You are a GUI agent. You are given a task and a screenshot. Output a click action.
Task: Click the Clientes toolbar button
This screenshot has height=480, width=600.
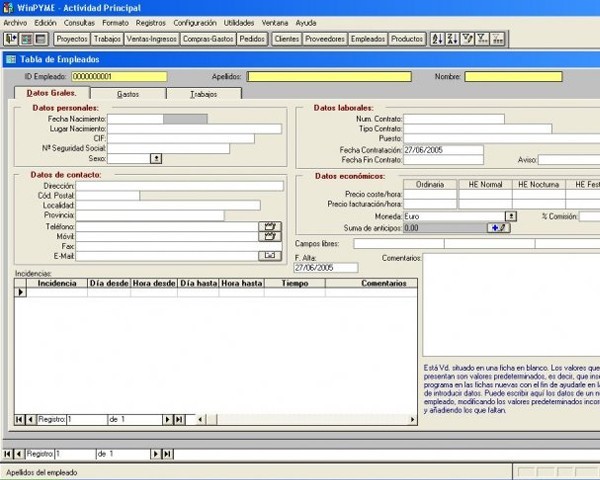[287, 39]
